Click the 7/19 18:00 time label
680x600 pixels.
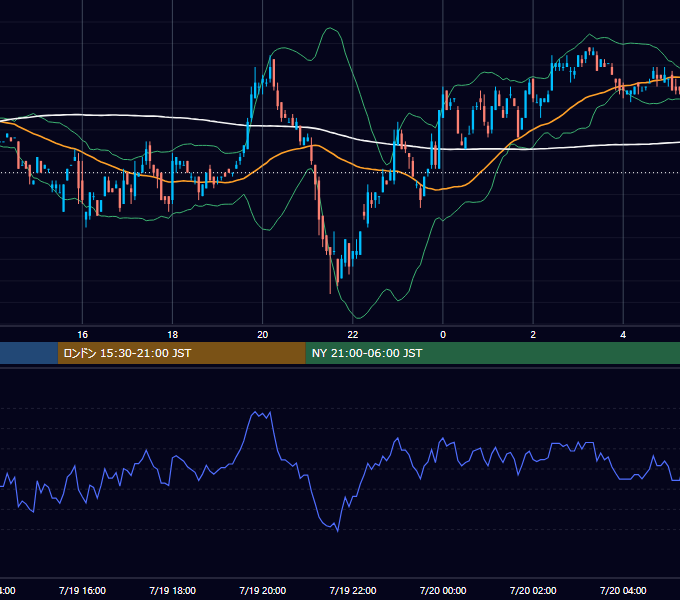[x=173, y=590]
